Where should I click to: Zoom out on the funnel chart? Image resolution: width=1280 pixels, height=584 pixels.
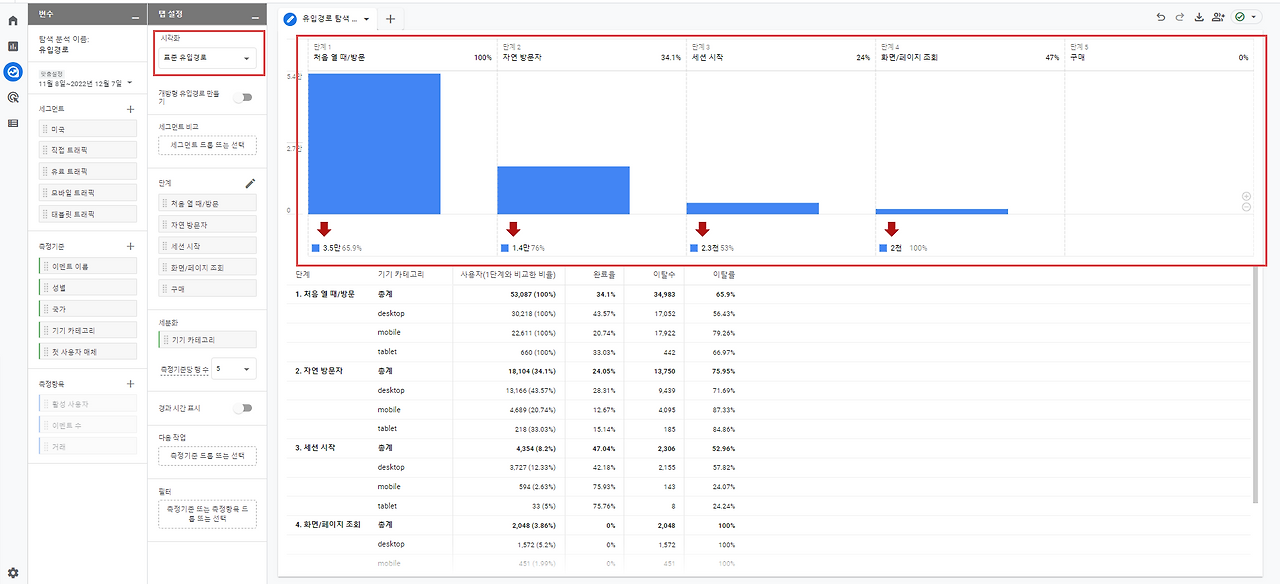(x=1246, y=207)
